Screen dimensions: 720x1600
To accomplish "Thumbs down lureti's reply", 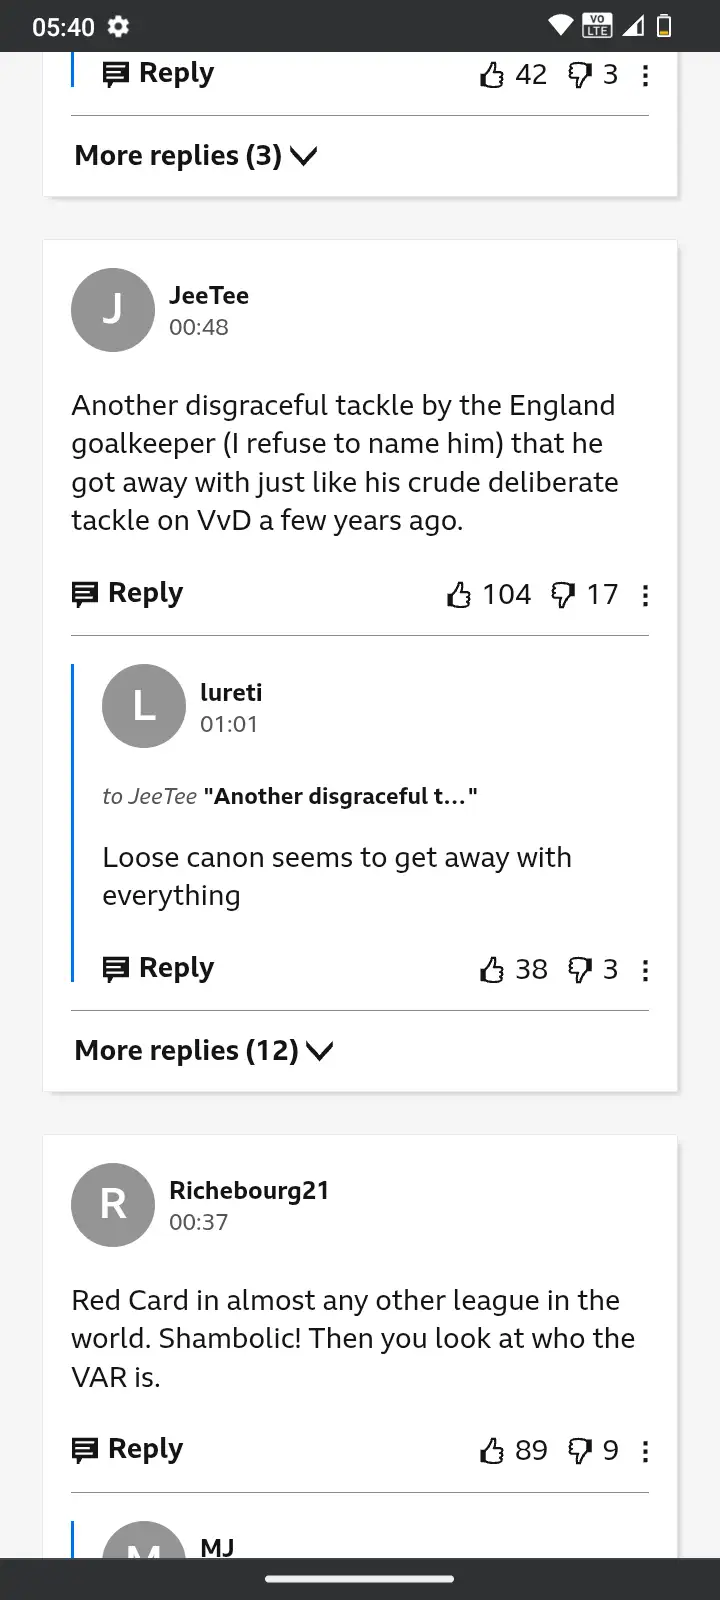I will coord(580,970).
